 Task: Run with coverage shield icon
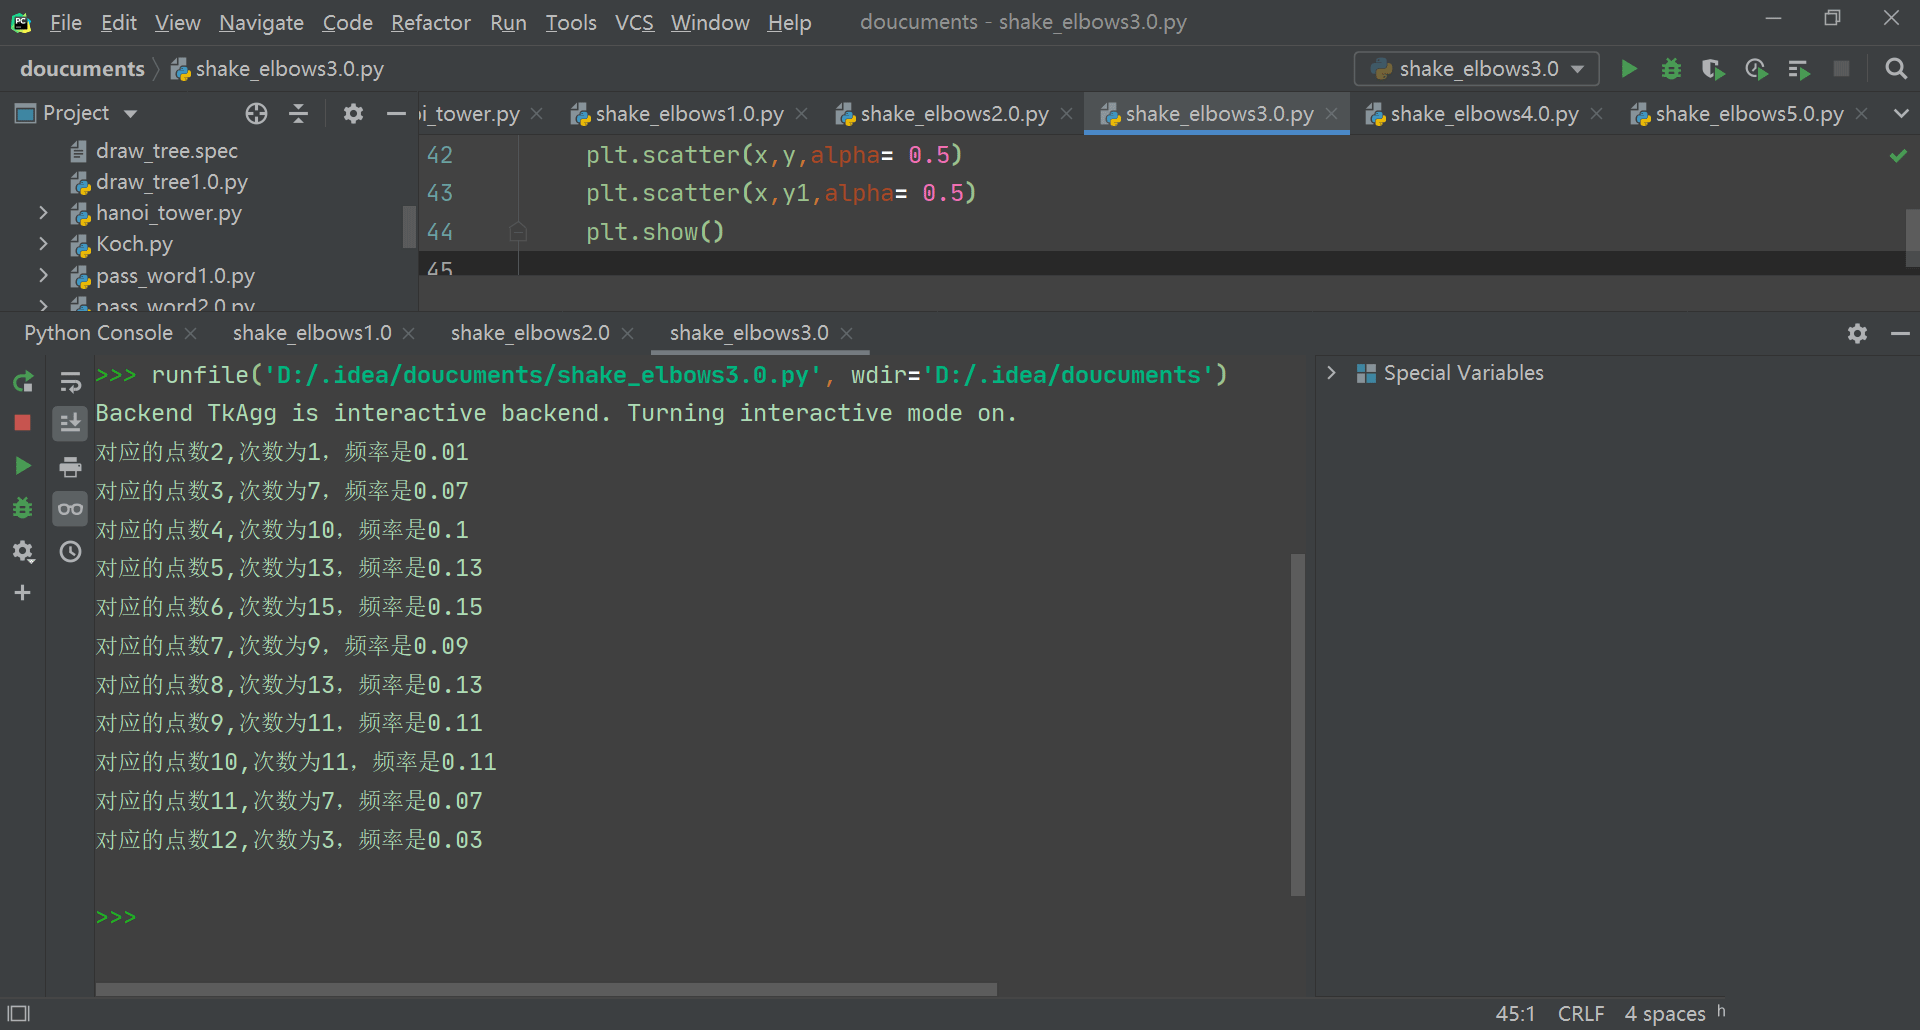tap(1713, 69)
